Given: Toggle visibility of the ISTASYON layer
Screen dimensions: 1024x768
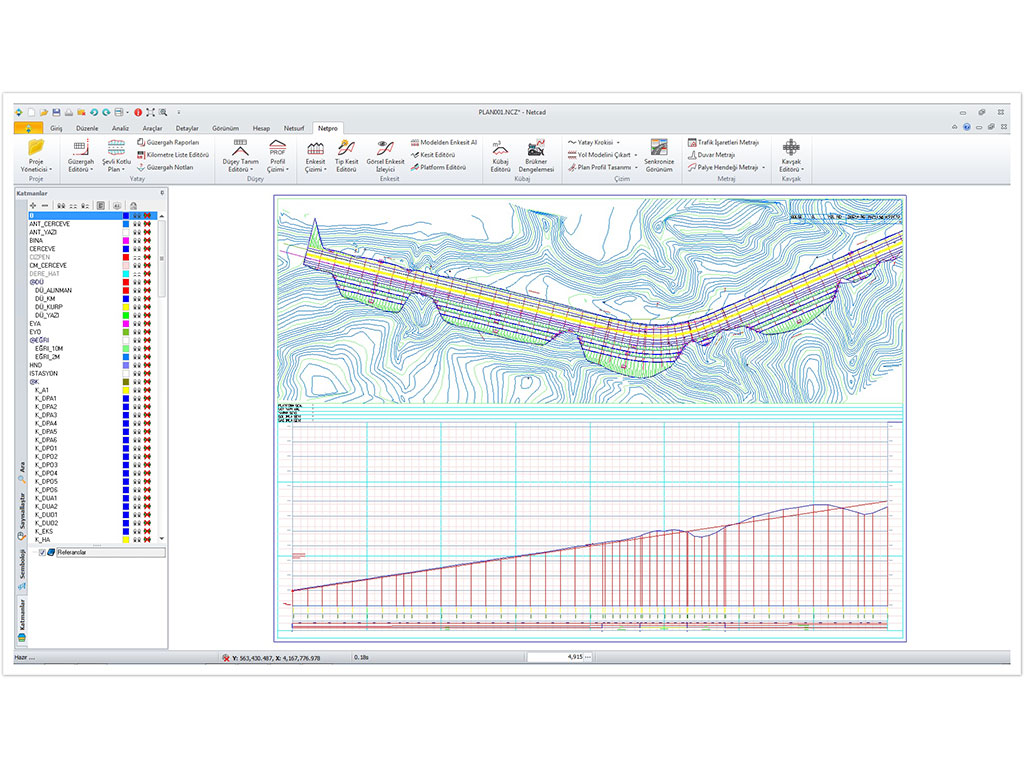Looking at the screenshot, I should (x=136, y=373).
